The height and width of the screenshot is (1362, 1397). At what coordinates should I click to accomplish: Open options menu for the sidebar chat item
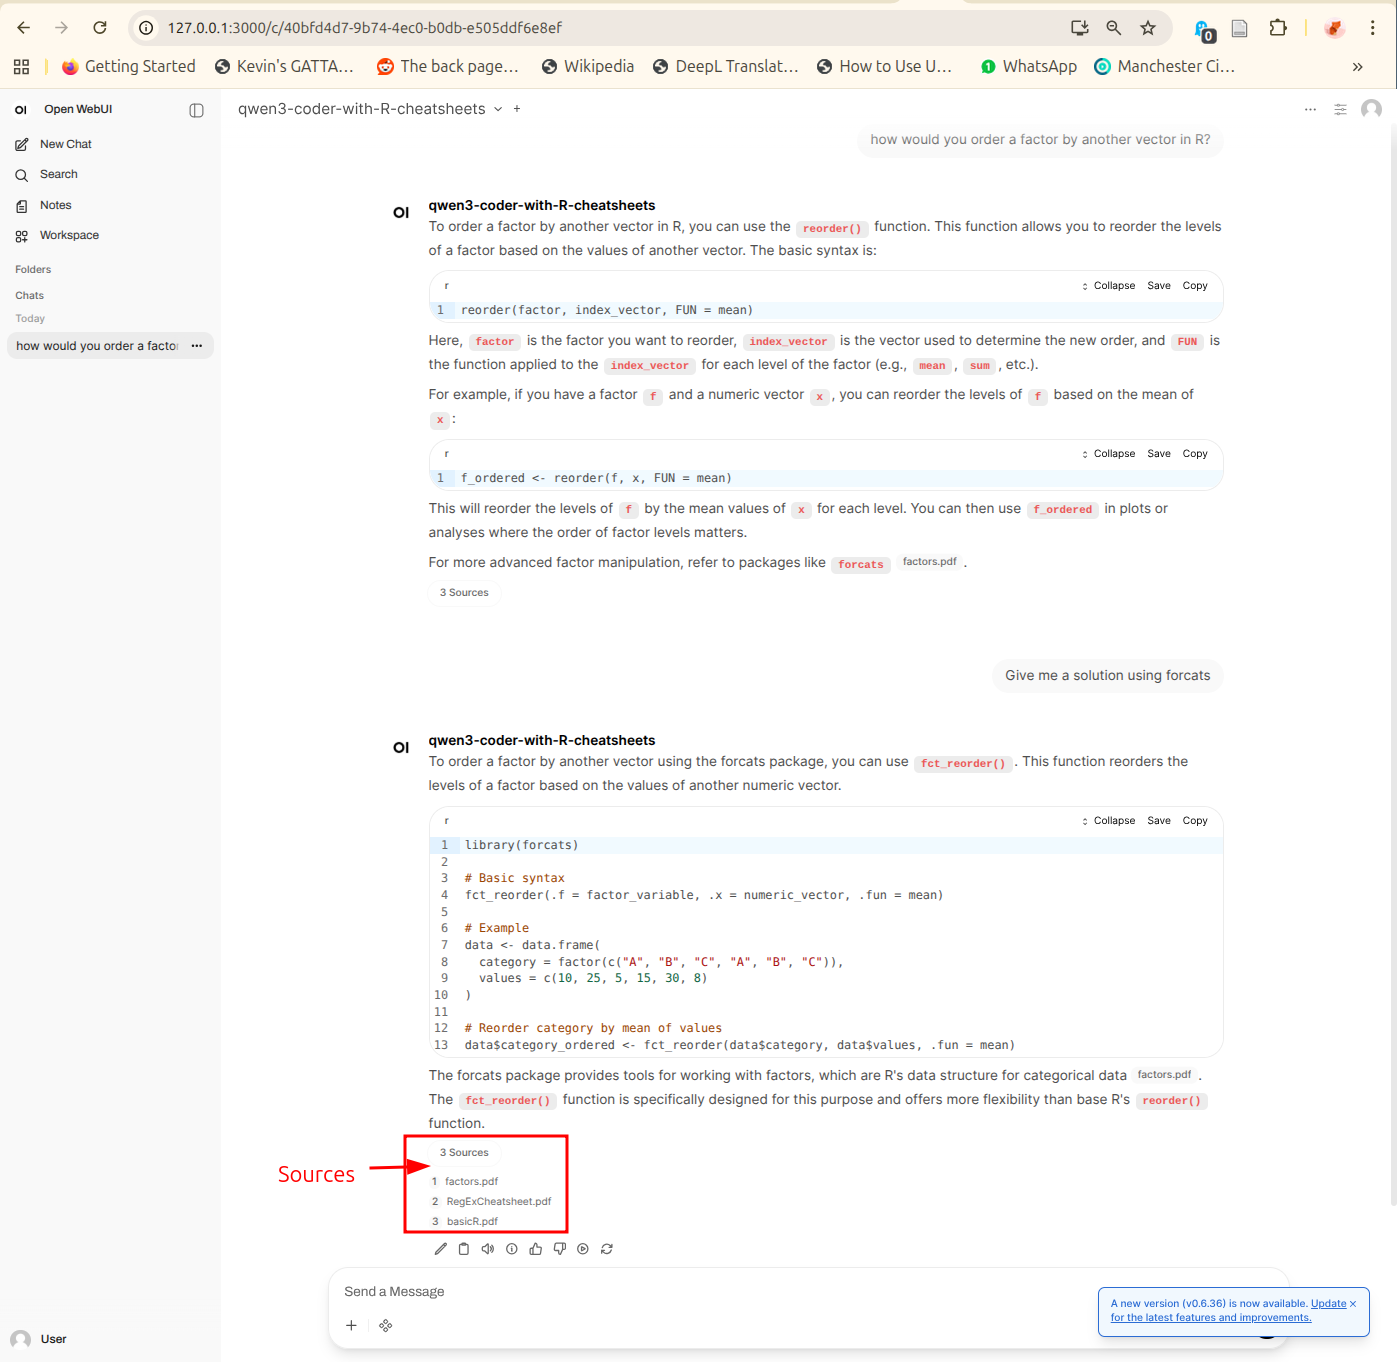196,346
